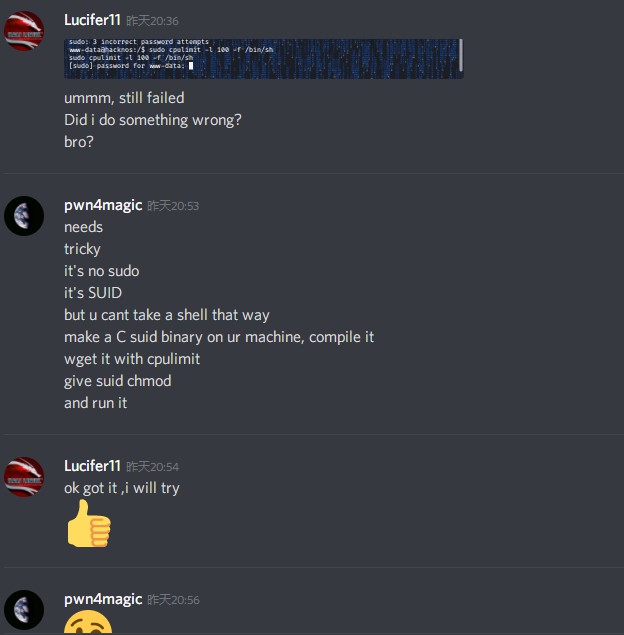
Task: Click the 20:53 message timestamp
Action: coord(173,206)
